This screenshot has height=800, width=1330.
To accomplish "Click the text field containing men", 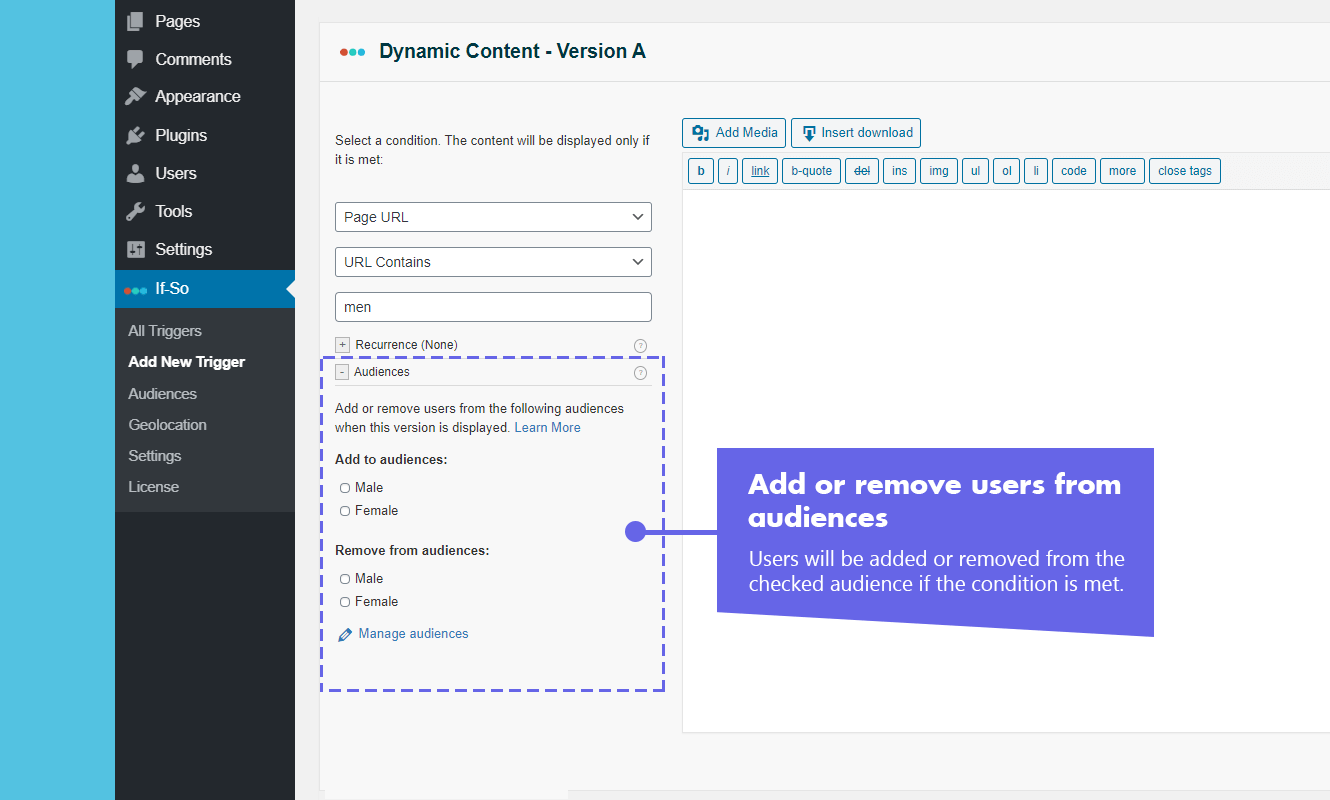I will (x=493, y=307).
